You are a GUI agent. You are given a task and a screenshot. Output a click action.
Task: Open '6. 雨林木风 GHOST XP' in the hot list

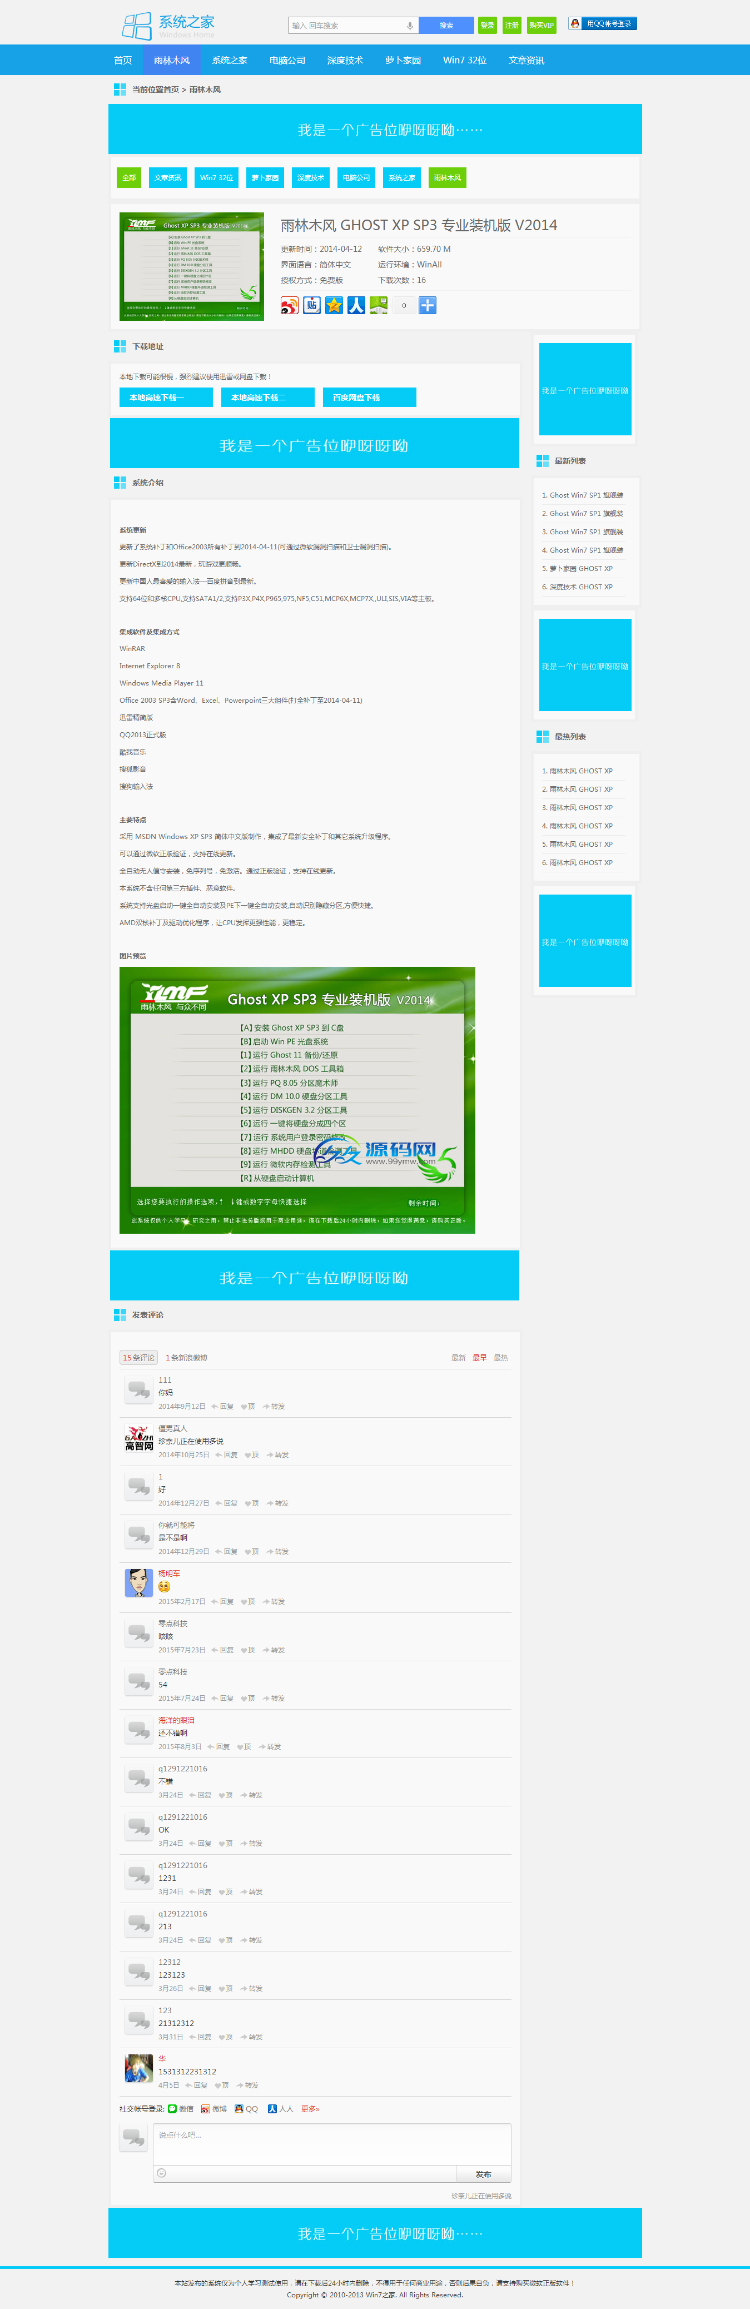(577, 862)
